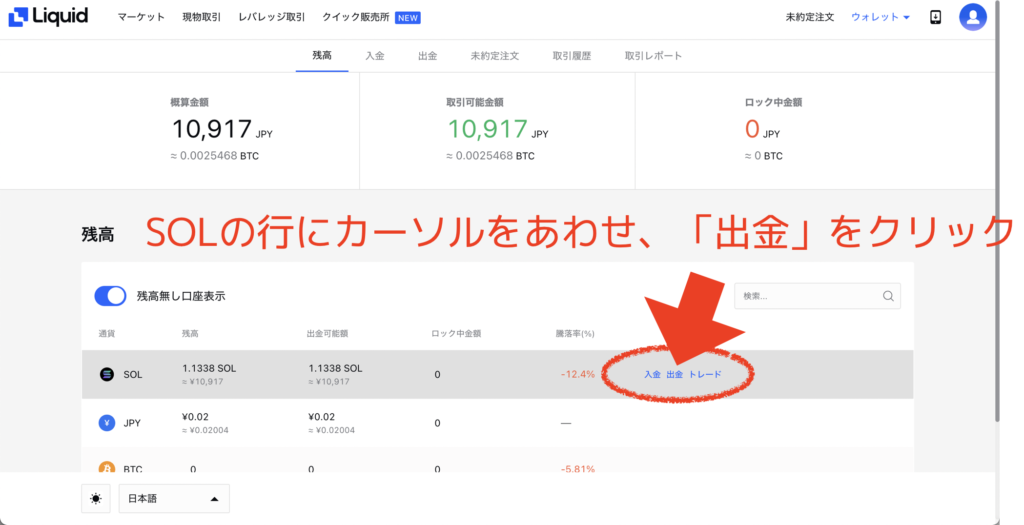Click the 騰落率(%) column header

pos(575,334)
